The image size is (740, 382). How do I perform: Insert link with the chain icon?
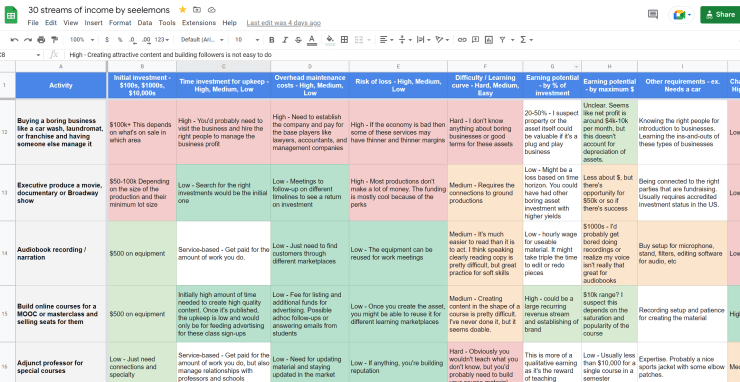coord(462,40)
